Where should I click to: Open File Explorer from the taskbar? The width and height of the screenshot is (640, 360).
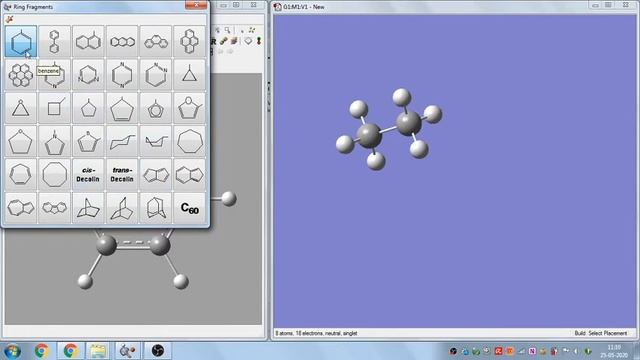[98, 351]
